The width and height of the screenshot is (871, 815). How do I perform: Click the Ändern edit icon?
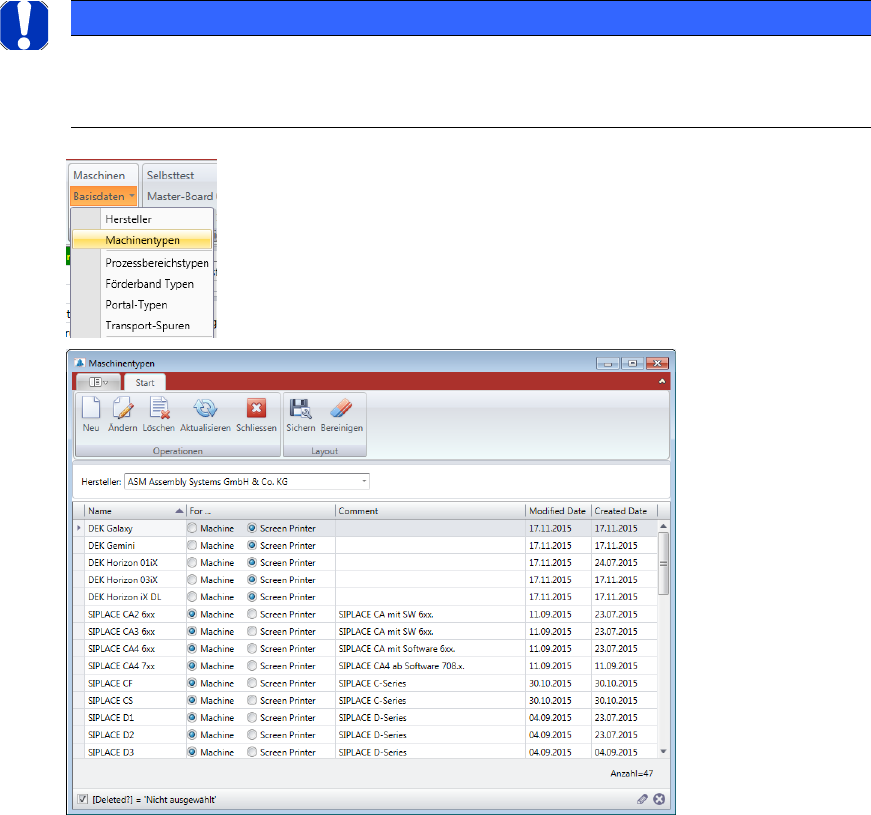pyautogui.click(x=122, y=408)
